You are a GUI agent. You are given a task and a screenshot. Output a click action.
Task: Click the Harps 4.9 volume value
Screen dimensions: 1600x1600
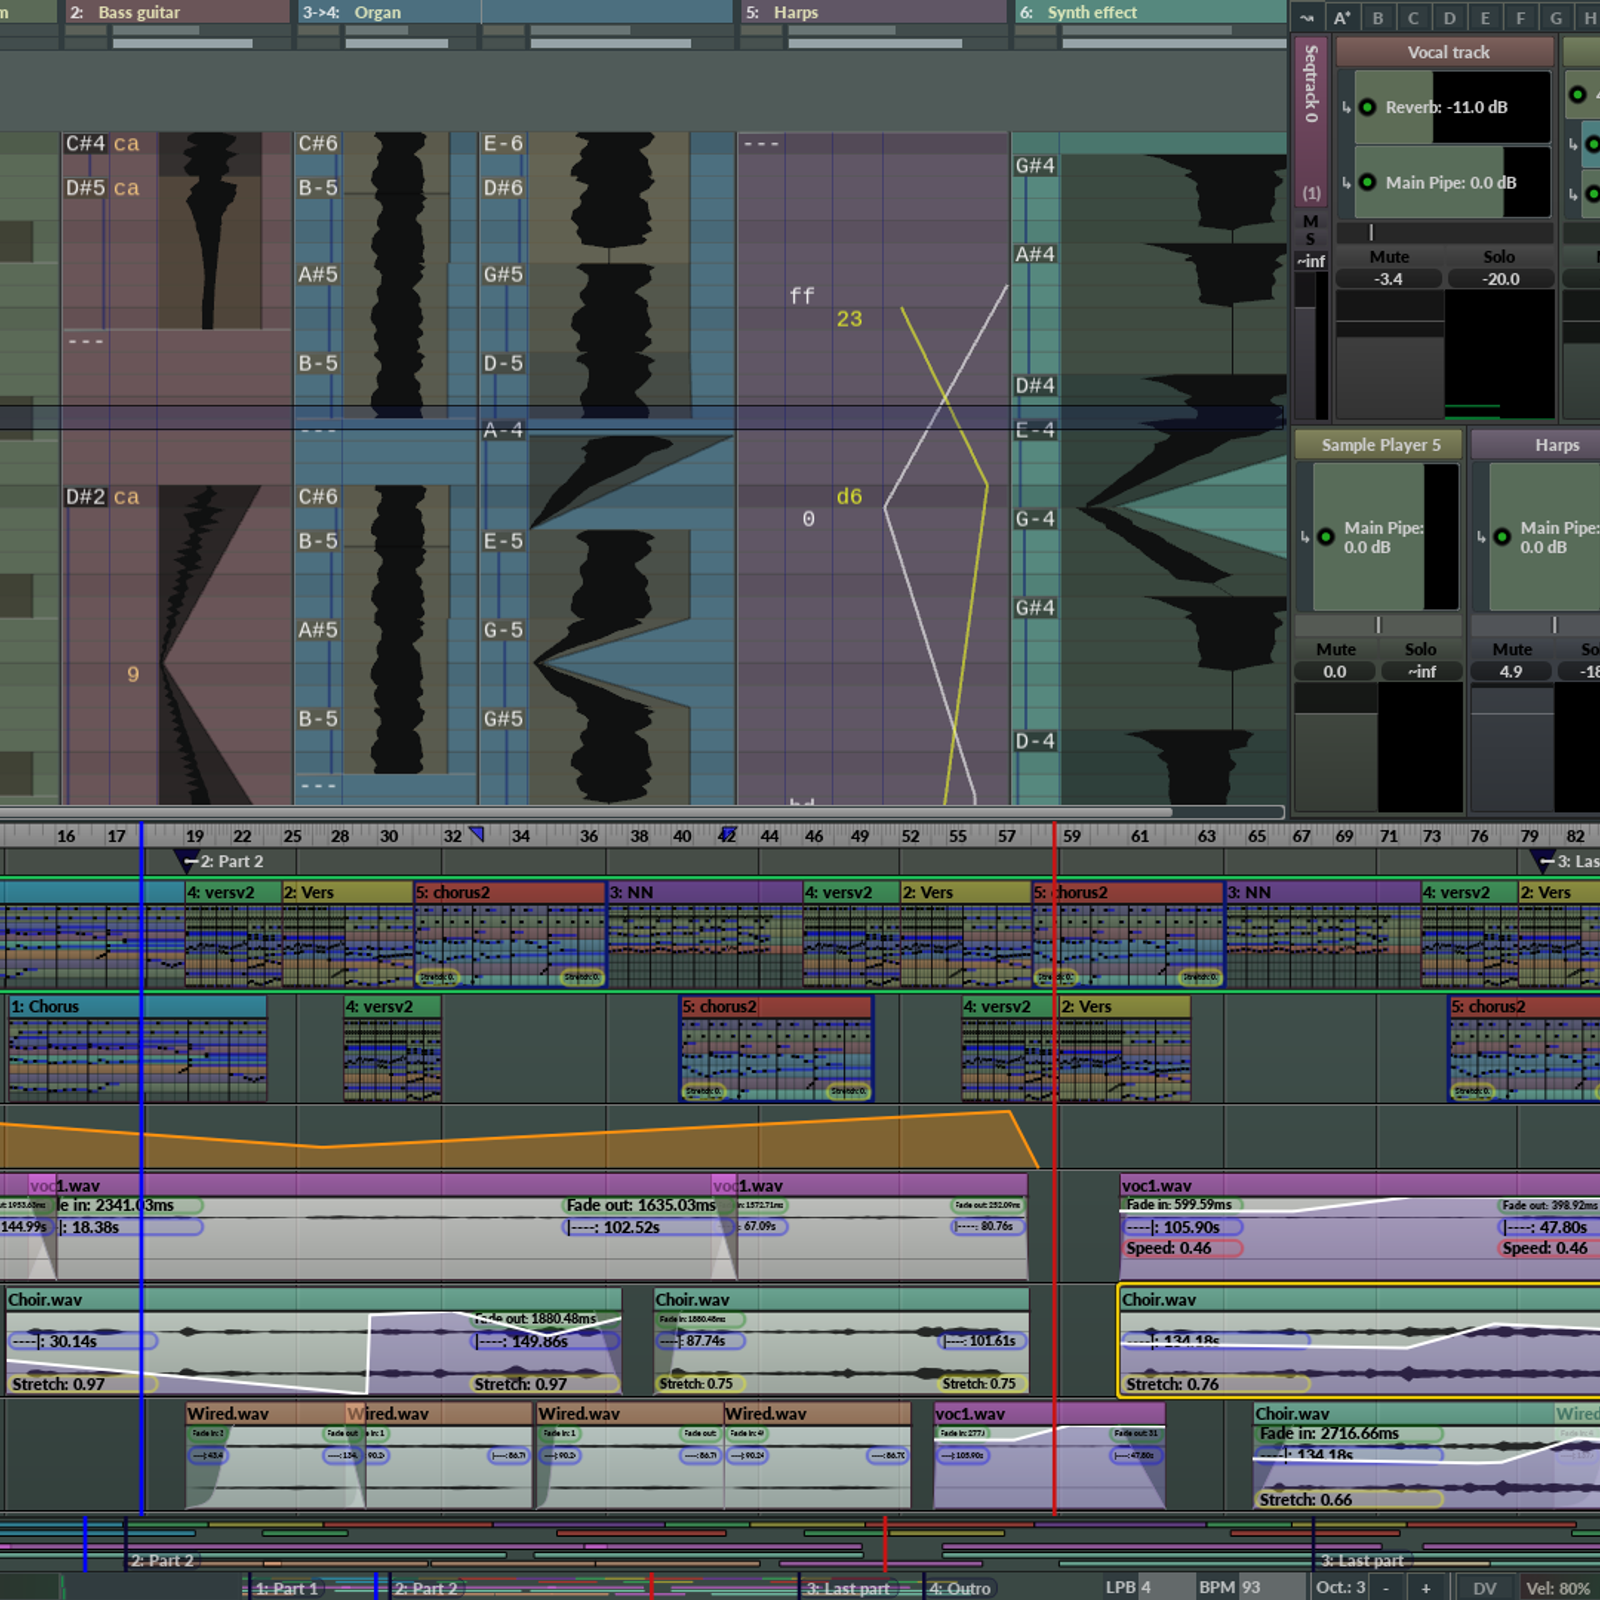point(1511,672)
